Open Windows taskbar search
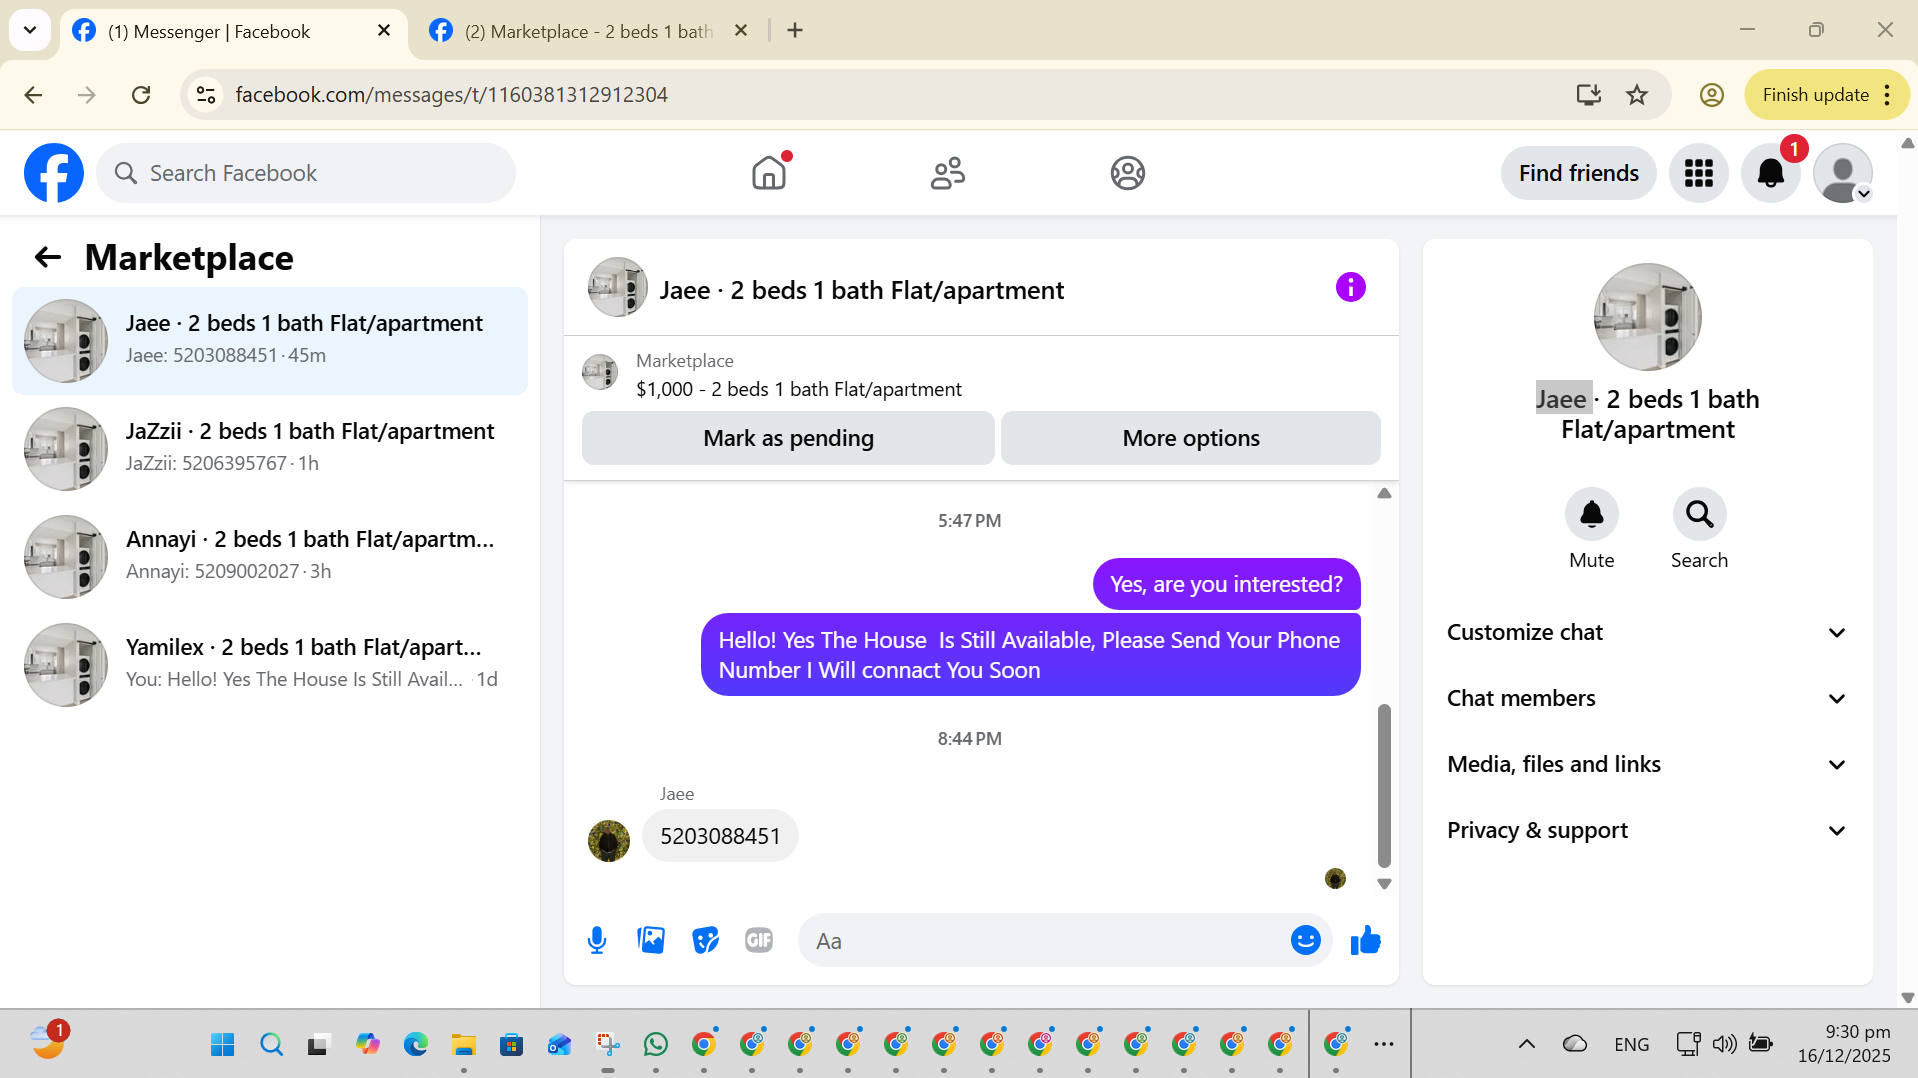 (x=270, y=1045)
